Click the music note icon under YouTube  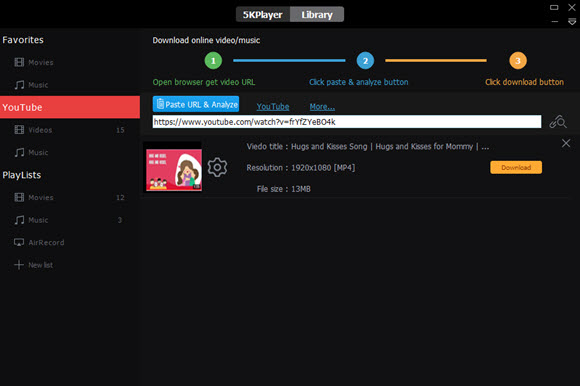(x=19, y=152)
